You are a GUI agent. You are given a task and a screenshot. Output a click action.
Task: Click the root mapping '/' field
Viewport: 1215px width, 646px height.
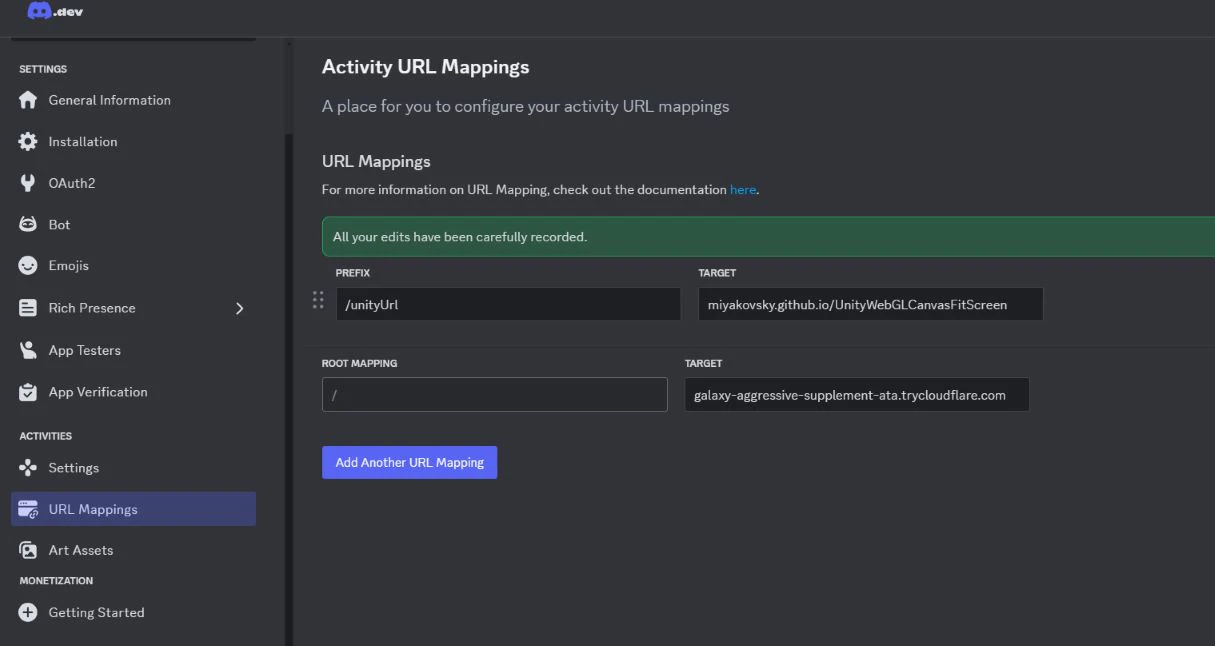[x=494, y=394]
